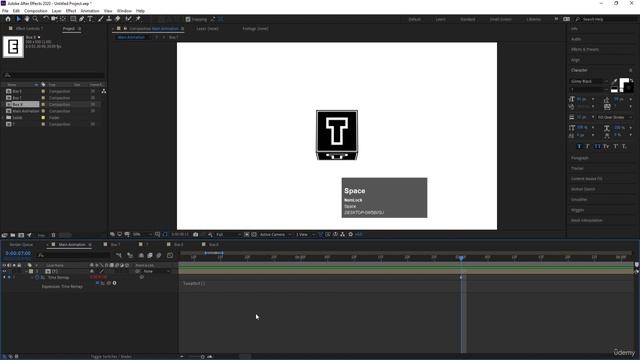
Task: Select the Eraser tool
Action: pos(118,19)
